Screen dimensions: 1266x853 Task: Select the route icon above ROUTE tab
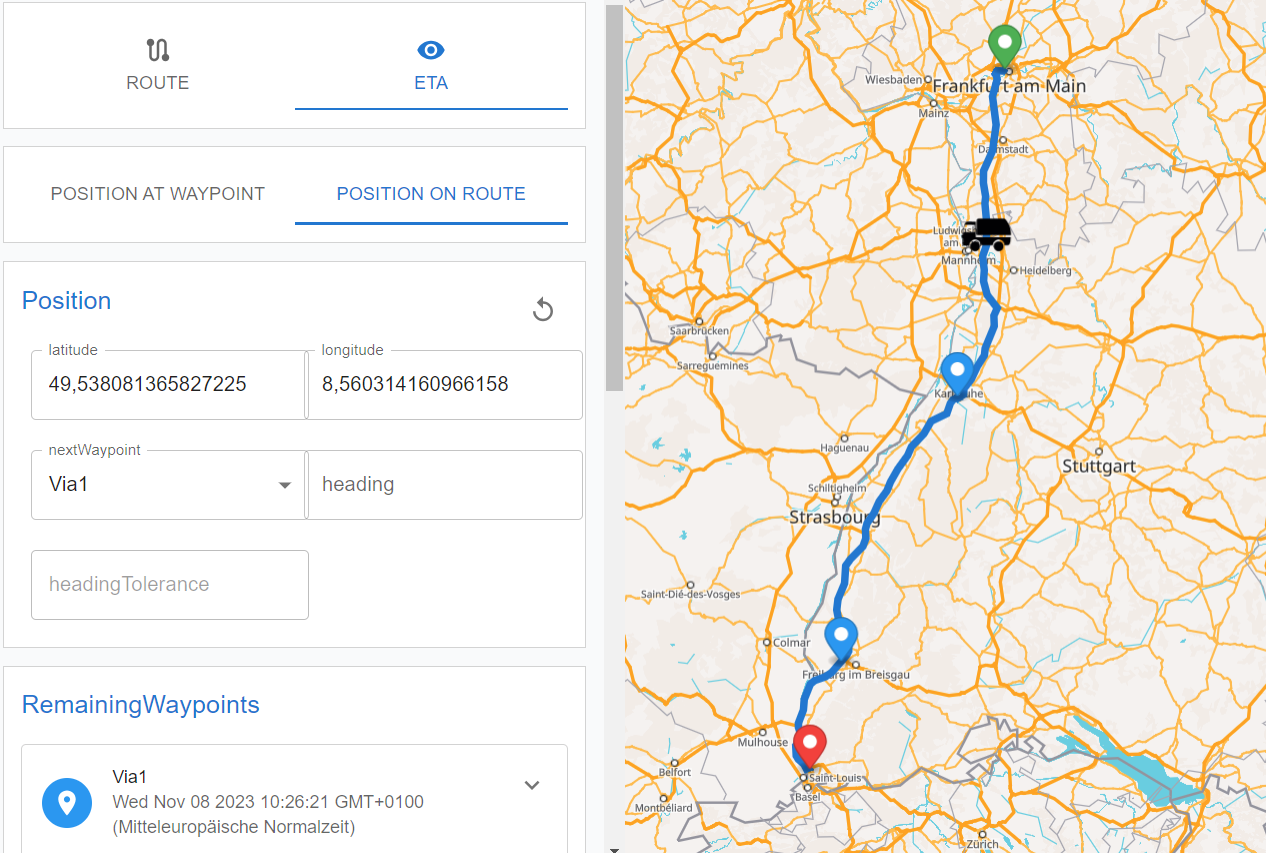[x=157, y=50]
